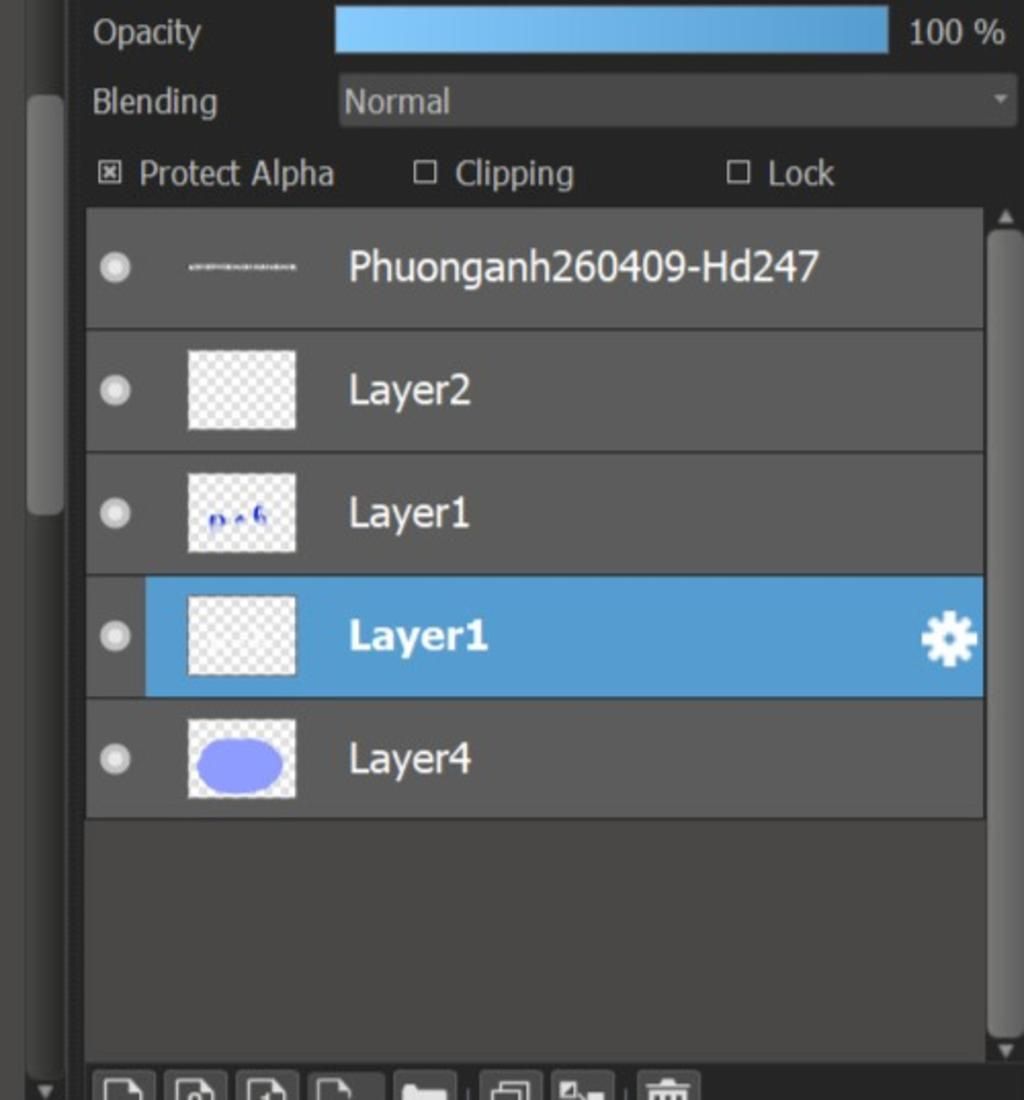
Task: Click the duplicate layer icon
Action: [511, 1087]
